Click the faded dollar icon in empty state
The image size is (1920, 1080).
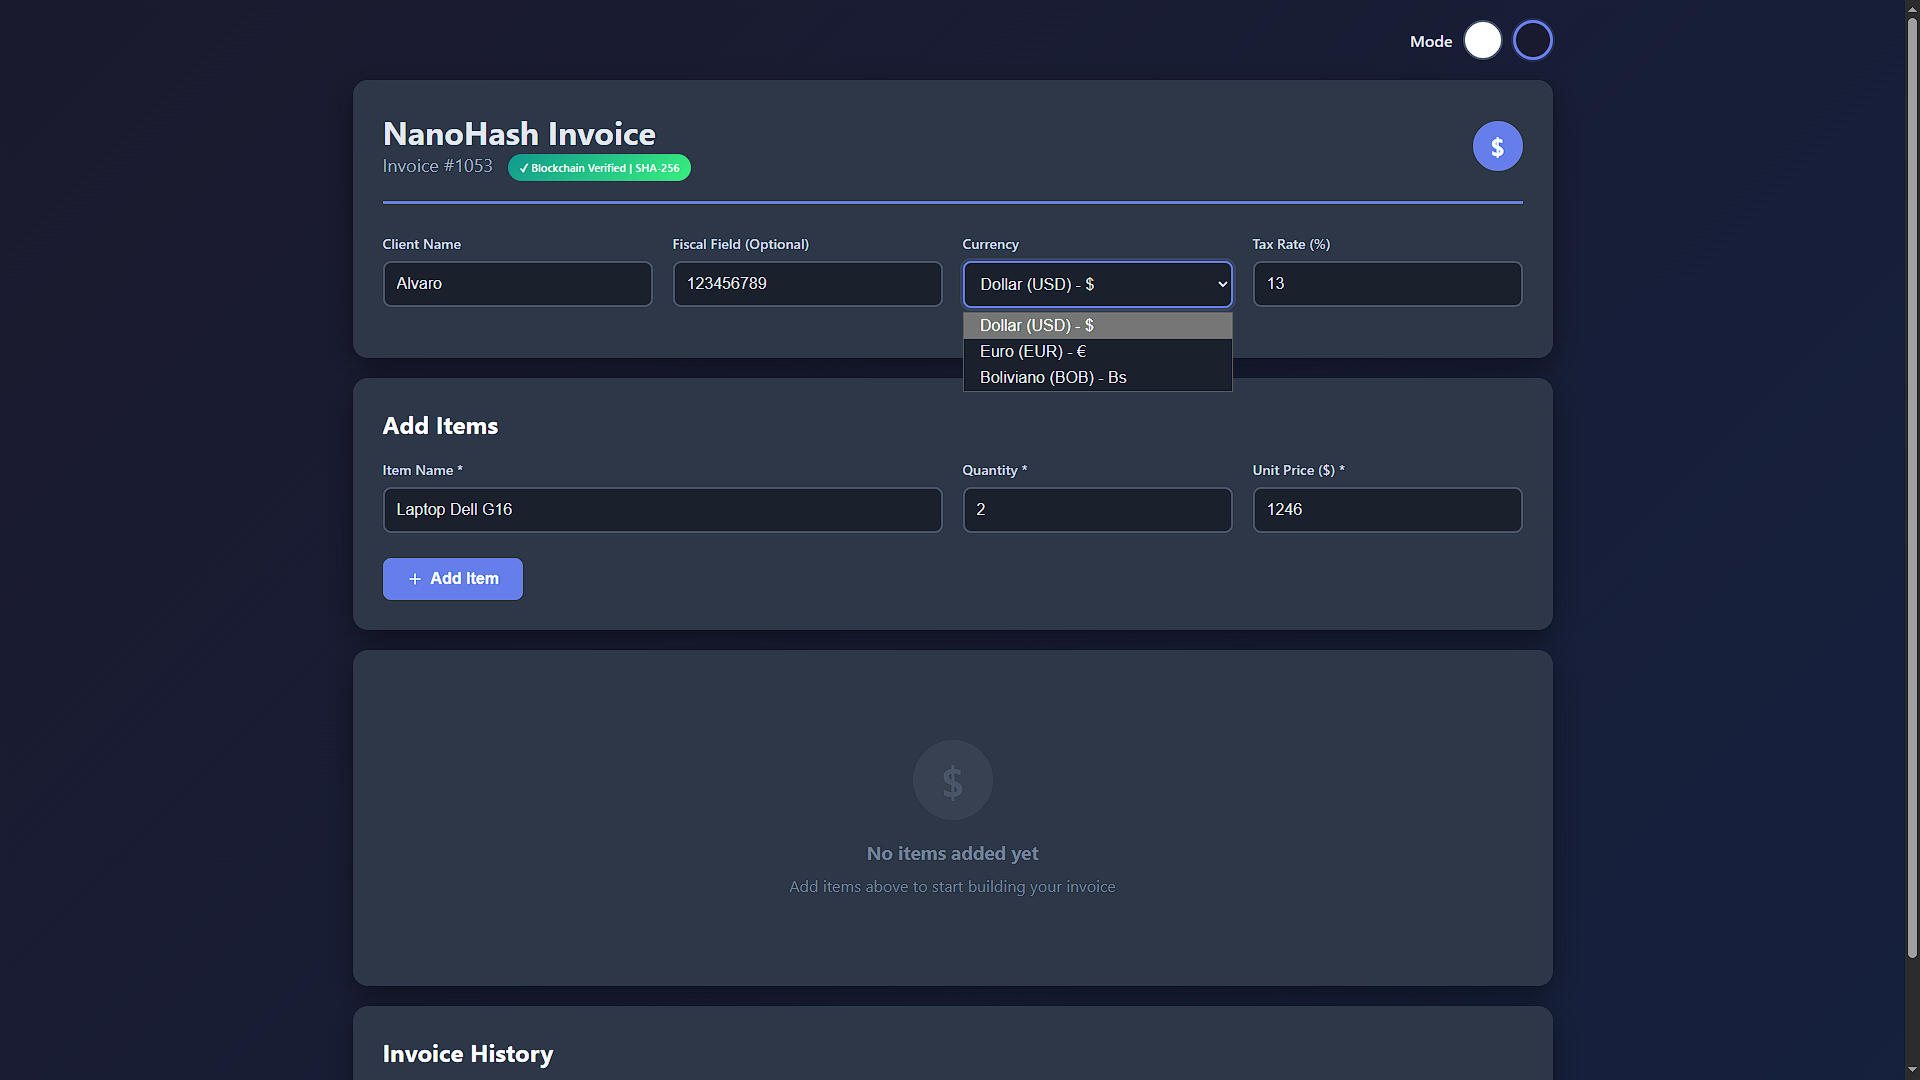952,780
